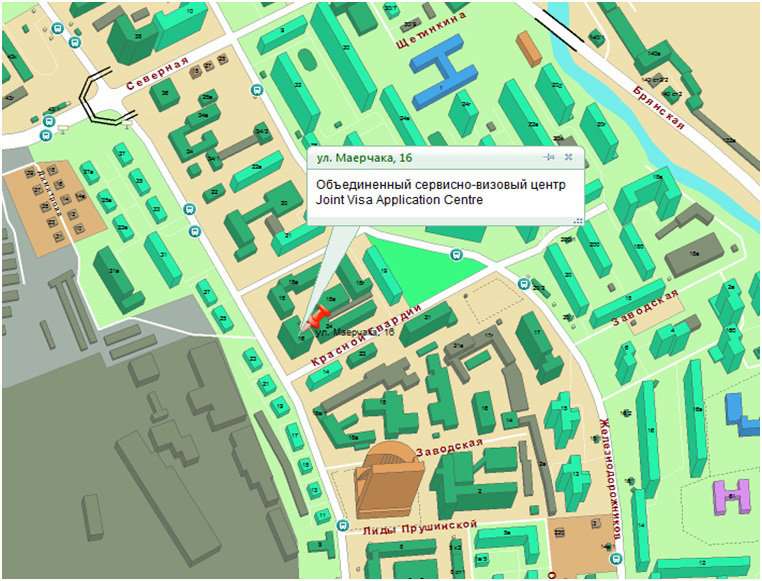Select the popup title ул. Маерчака, 16
The width and height of the screenshot is (762, 581).
tap(364, 158)
